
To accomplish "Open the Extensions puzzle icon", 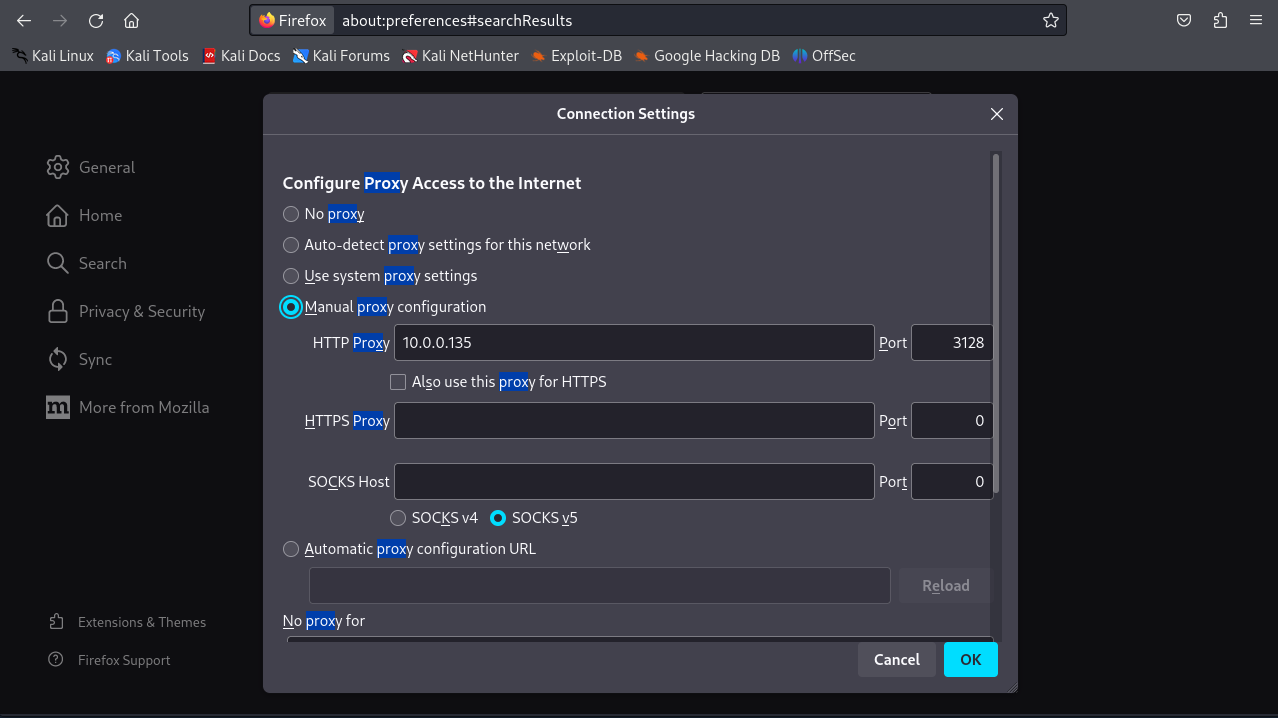I will [1220, 20].
